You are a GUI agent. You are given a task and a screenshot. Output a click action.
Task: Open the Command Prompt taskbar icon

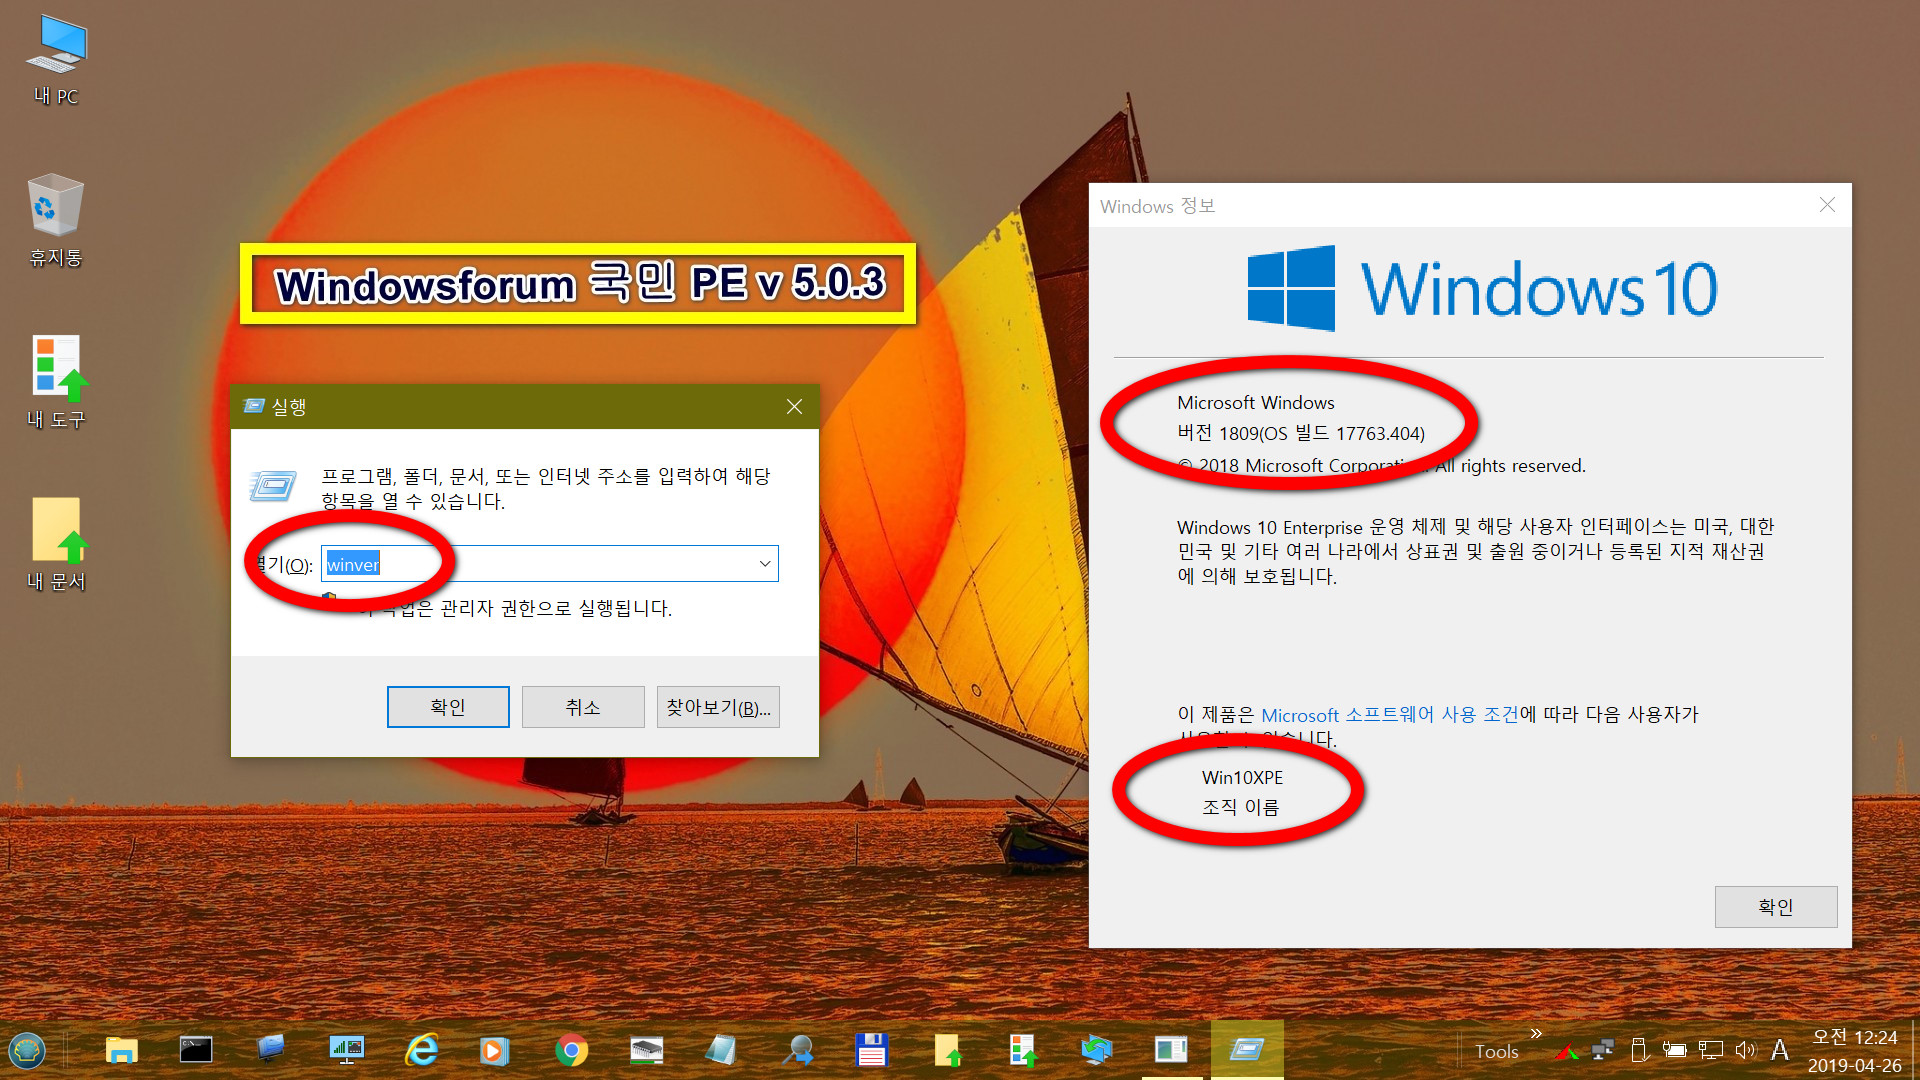[x=196, y=1050]
